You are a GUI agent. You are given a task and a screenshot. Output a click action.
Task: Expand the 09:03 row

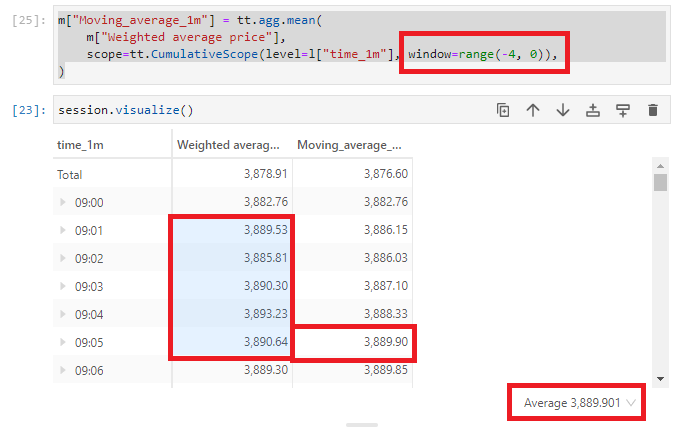(63, 286)
